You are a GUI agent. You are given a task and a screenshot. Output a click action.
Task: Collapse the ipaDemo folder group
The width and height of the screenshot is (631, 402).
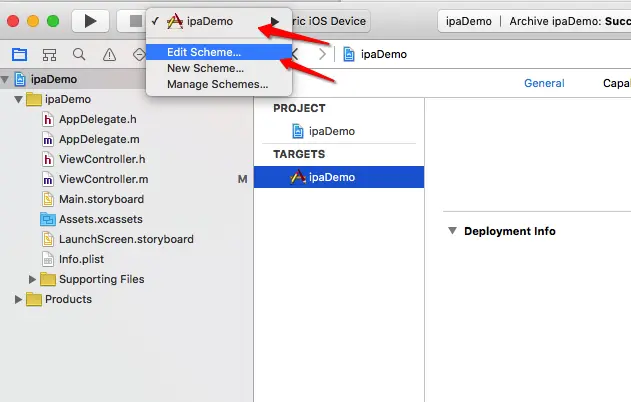[18, 99]
